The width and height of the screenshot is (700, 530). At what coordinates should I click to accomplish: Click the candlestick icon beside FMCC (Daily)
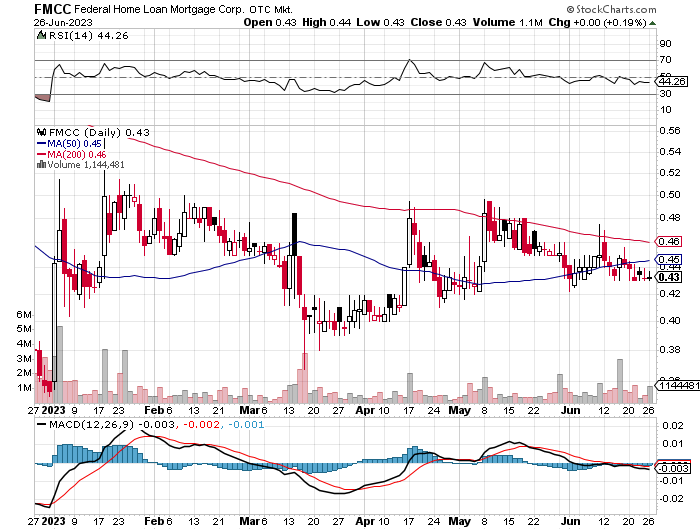(x=42, y=132)
